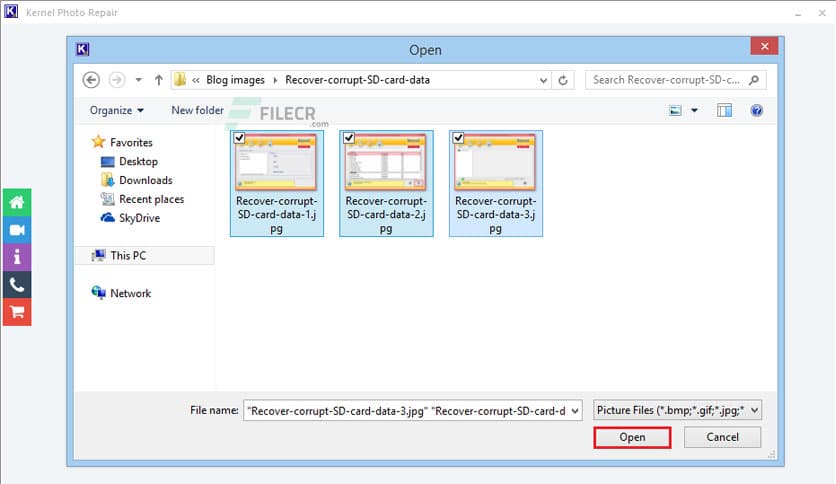Click Blog images in address path
Screen dimensions: 836x484
coord(235,80)
